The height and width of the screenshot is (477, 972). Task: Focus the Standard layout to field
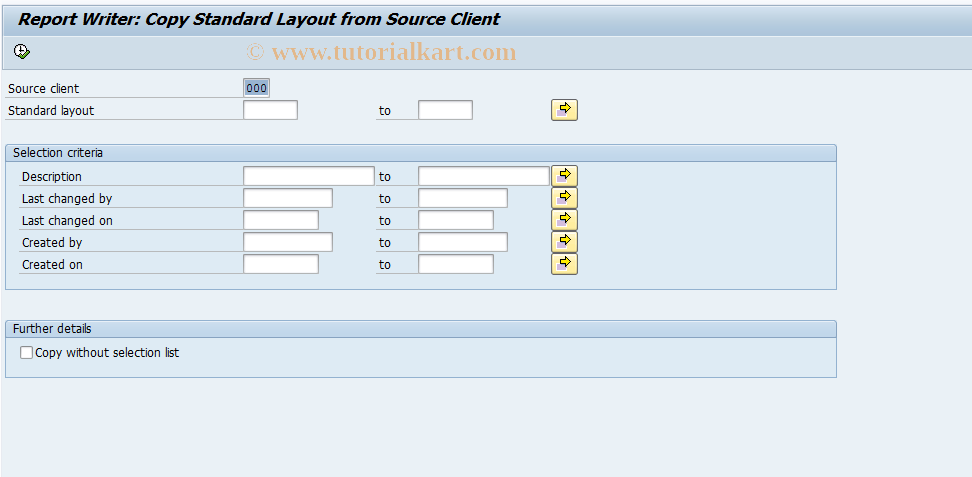[445, 110]
